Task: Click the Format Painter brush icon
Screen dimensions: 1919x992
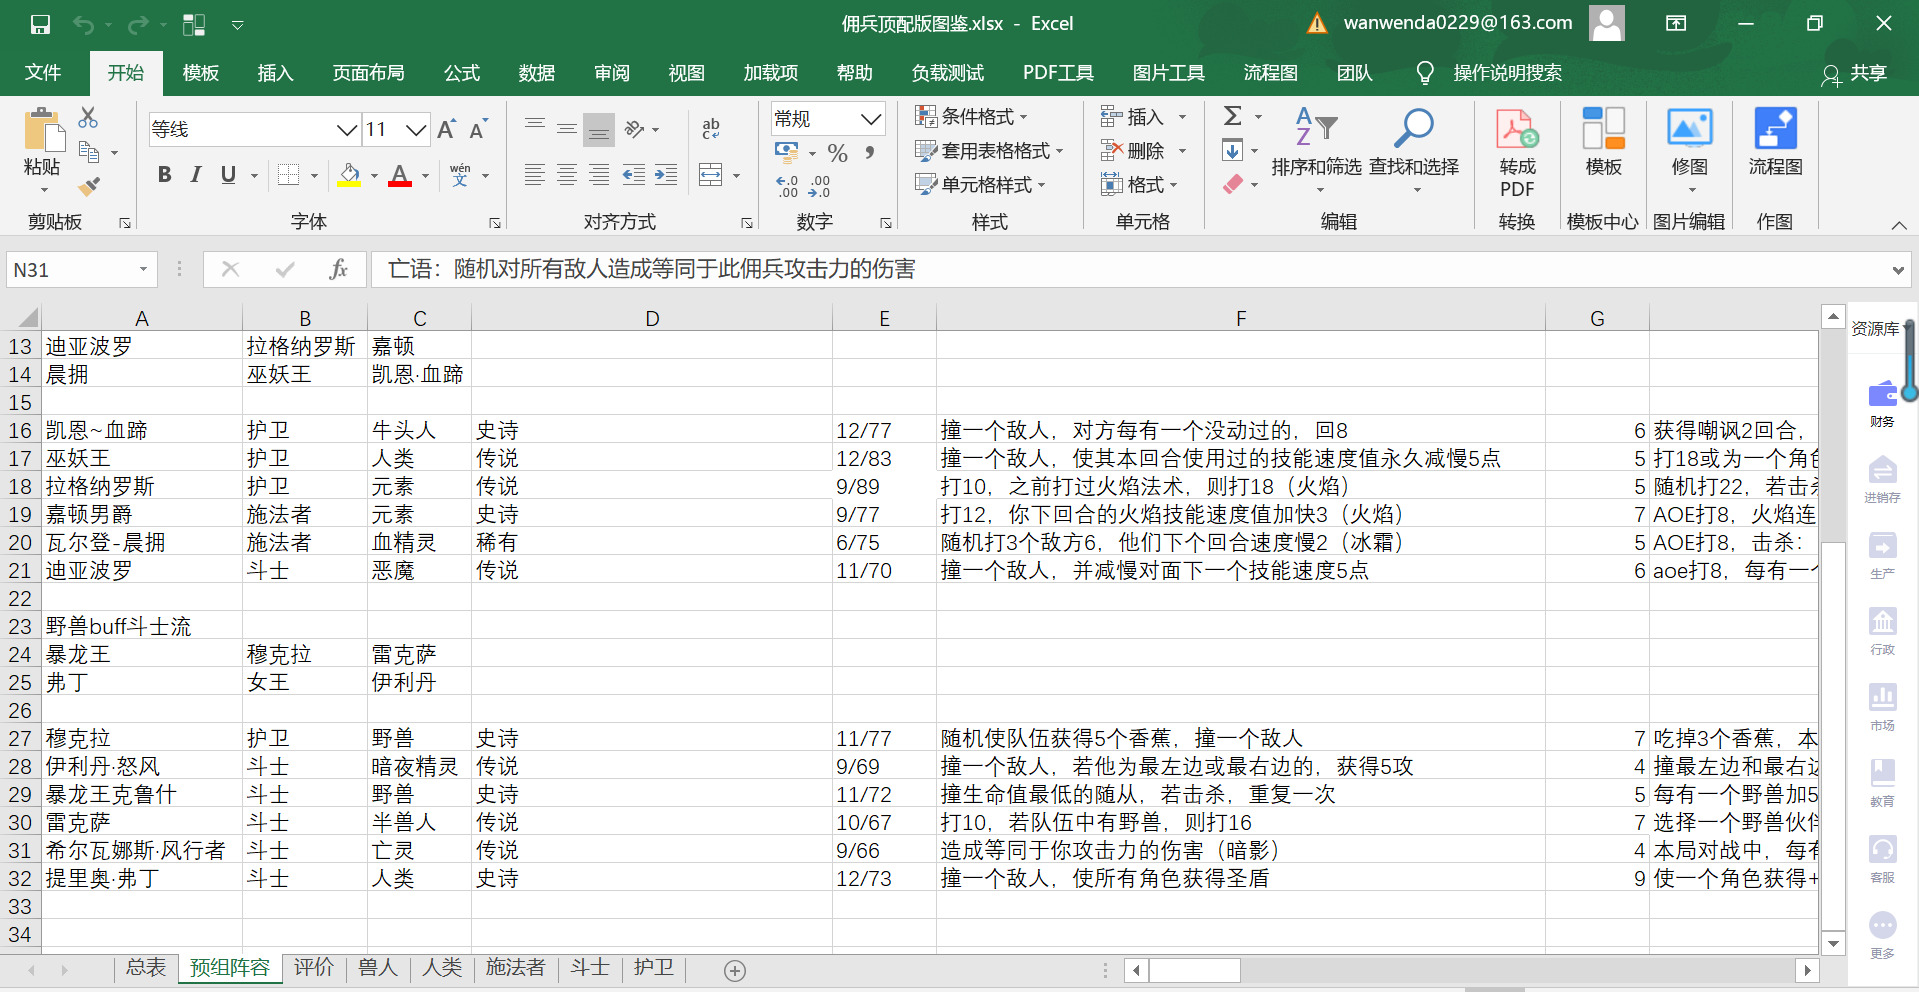Action: (89, 186)
